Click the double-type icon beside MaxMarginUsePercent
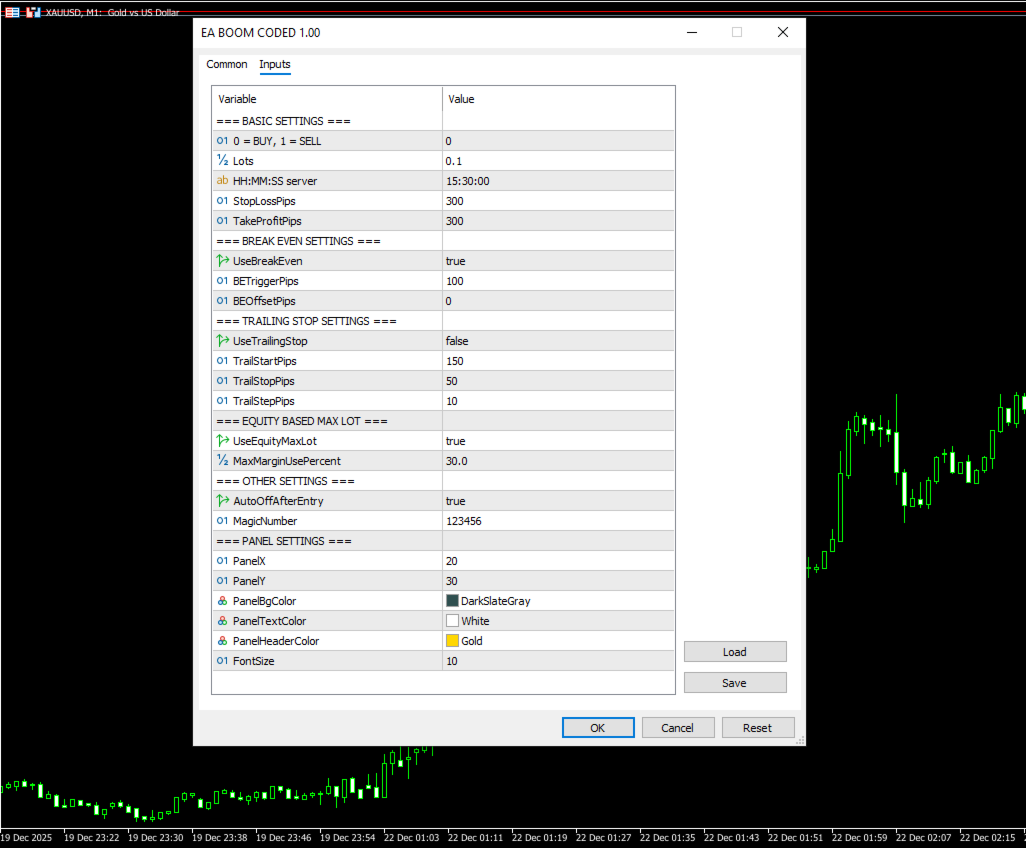The image size is (1026, 848). click(x=222, y=460)
